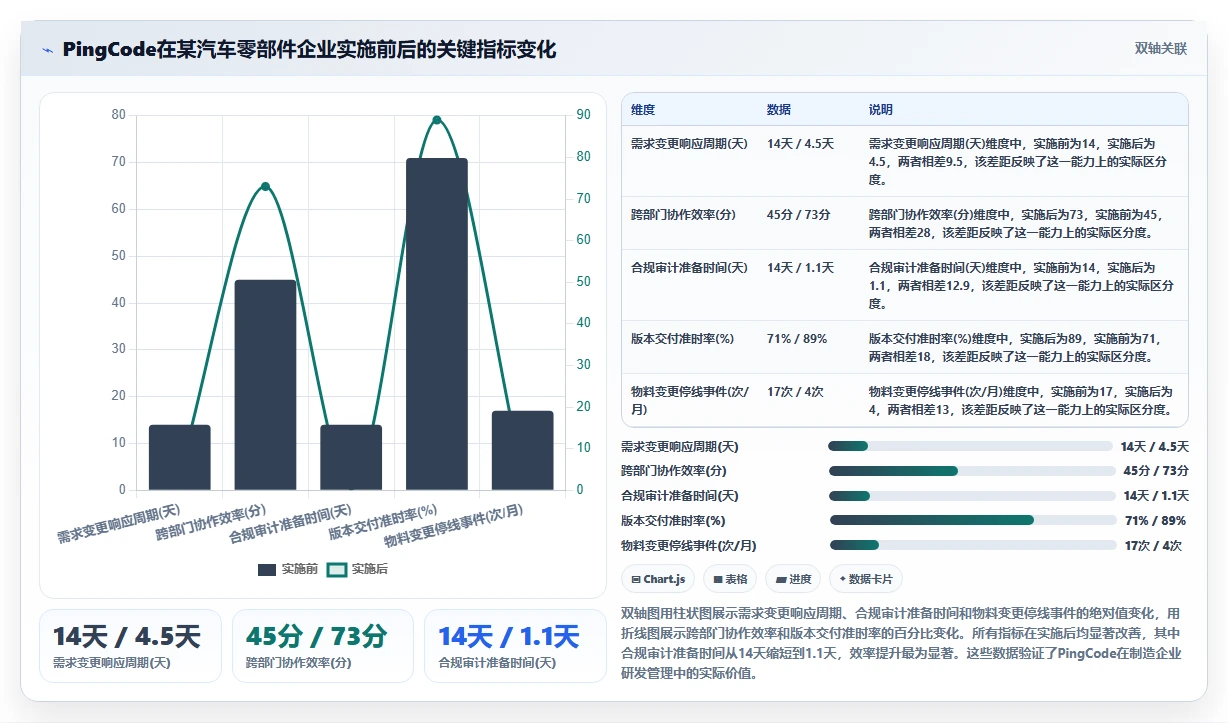Click the 物料变更停线事件 progress bar
Screen dimensions: 1228x723
[x=973, y=545]
